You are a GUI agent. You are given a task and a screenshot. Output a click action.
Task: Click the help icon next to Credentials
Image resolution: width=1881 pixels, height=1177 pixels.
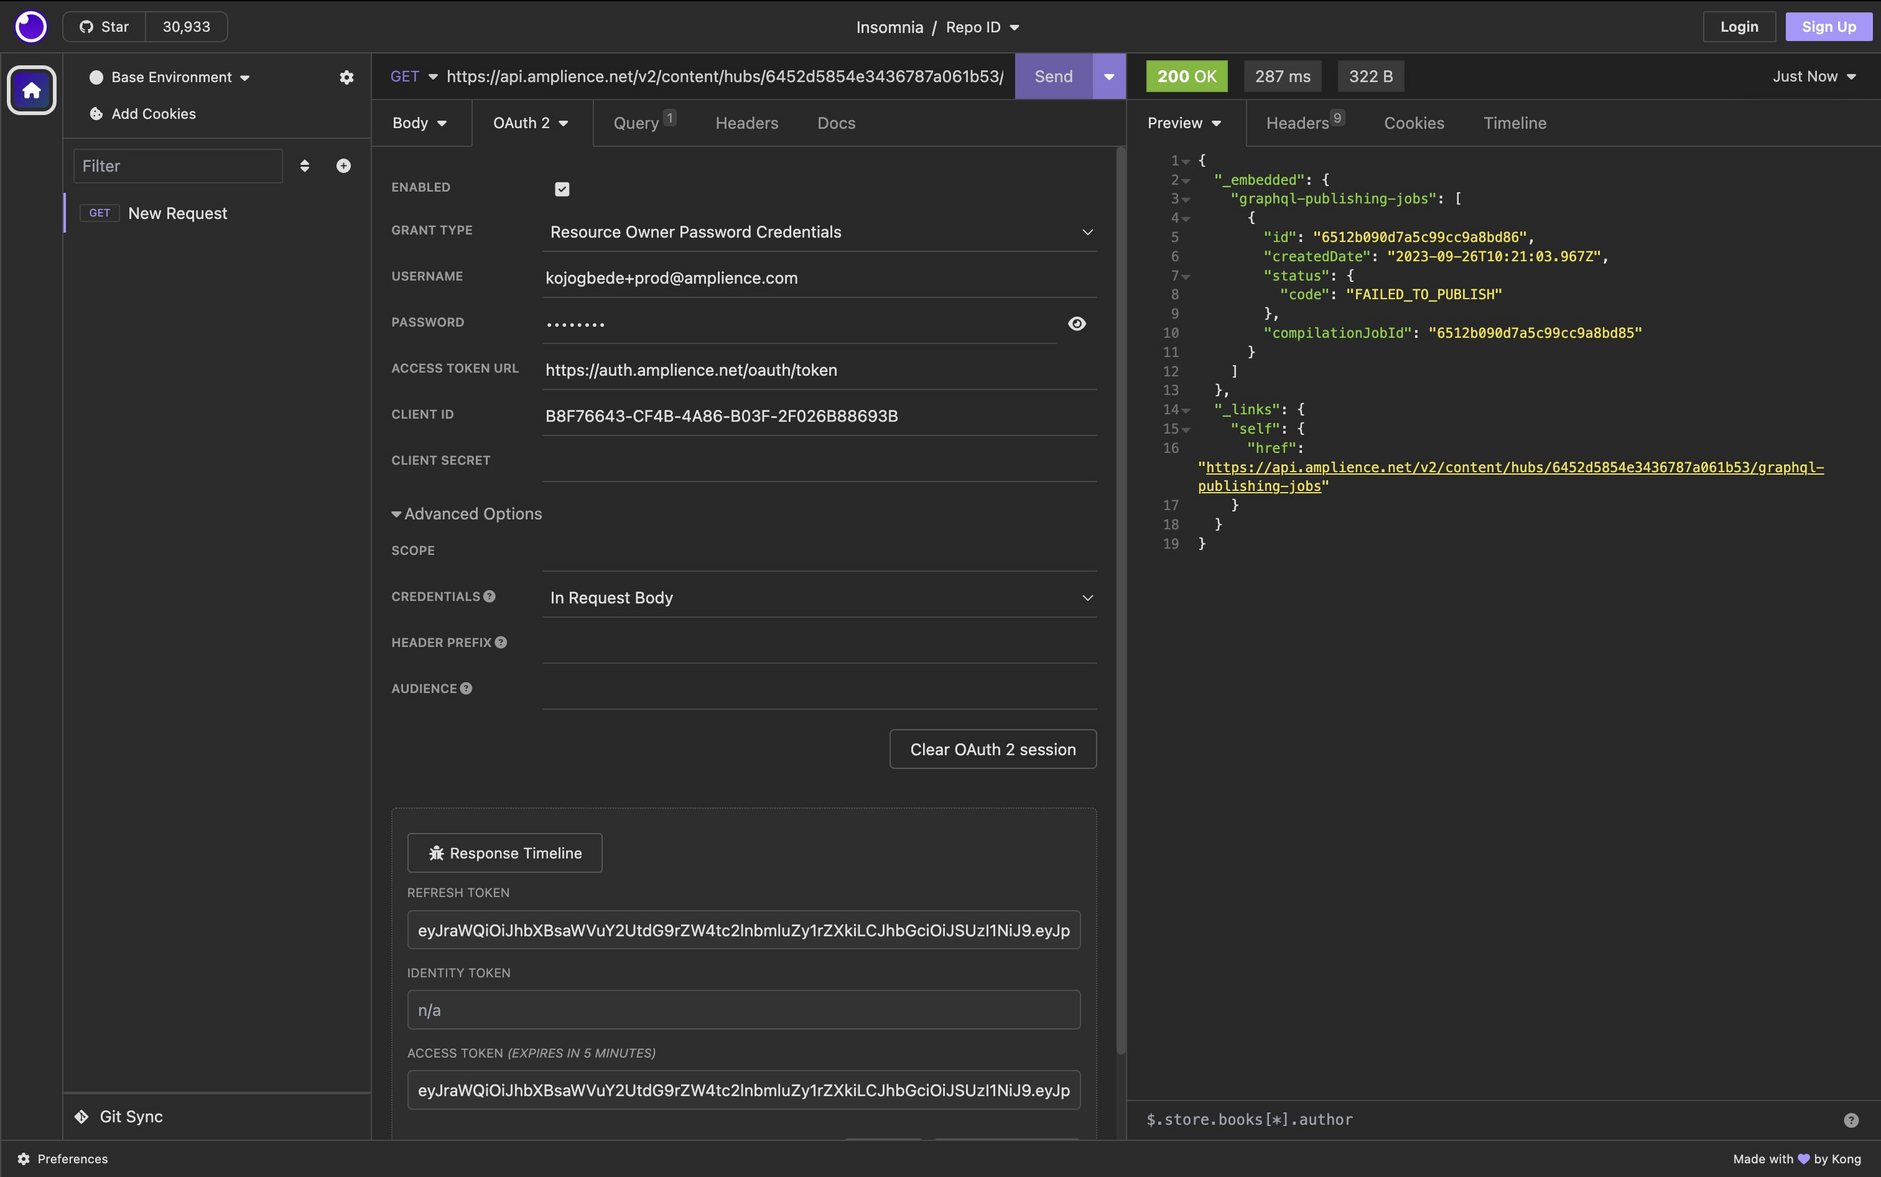[x=489, y=597]
